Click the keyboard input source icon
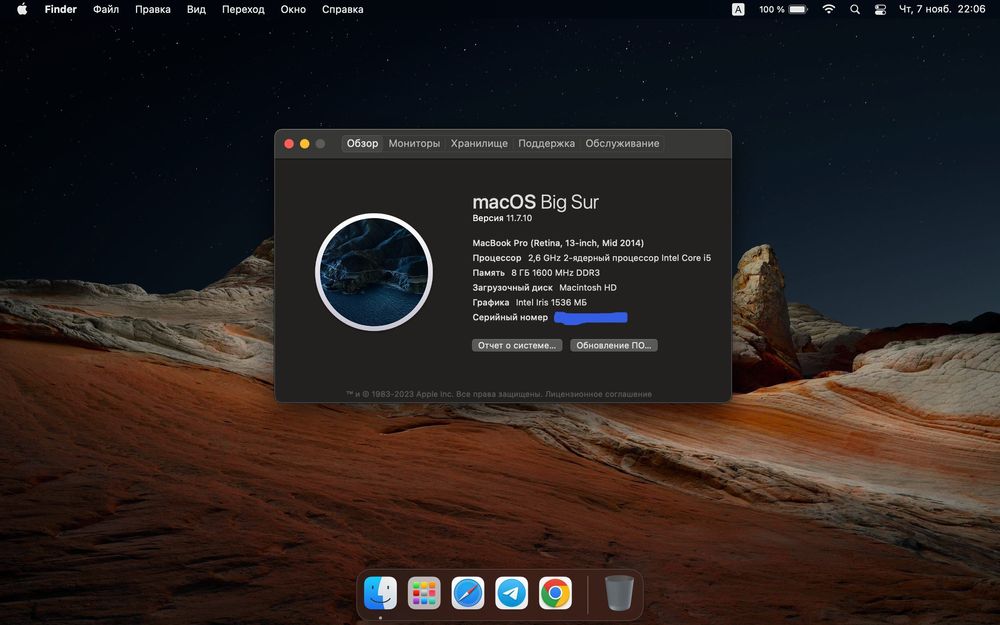Image resolution: width=1000 pixels, height=625 pixels. (x=738, y=9)
